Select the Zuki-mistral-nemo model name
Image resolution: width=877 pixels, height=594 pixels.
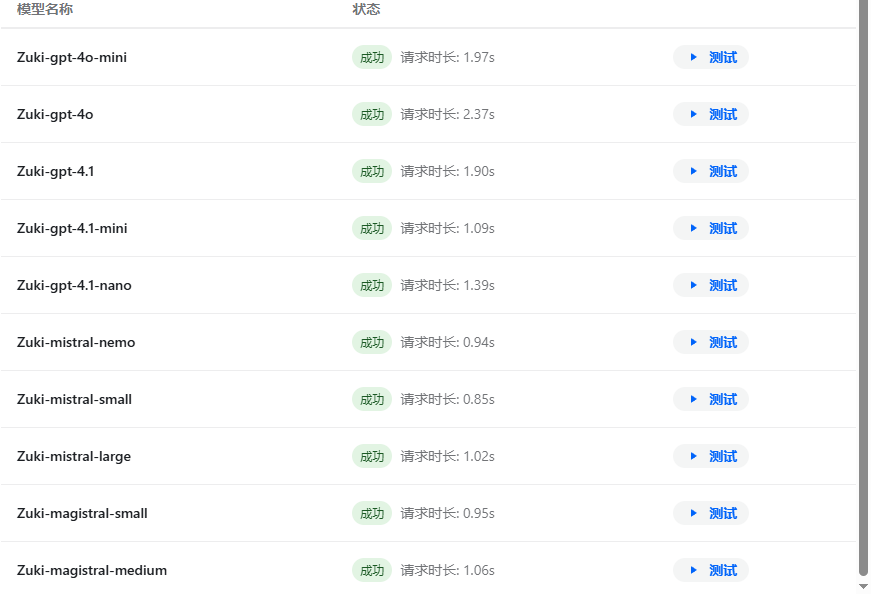pos(76,342)
